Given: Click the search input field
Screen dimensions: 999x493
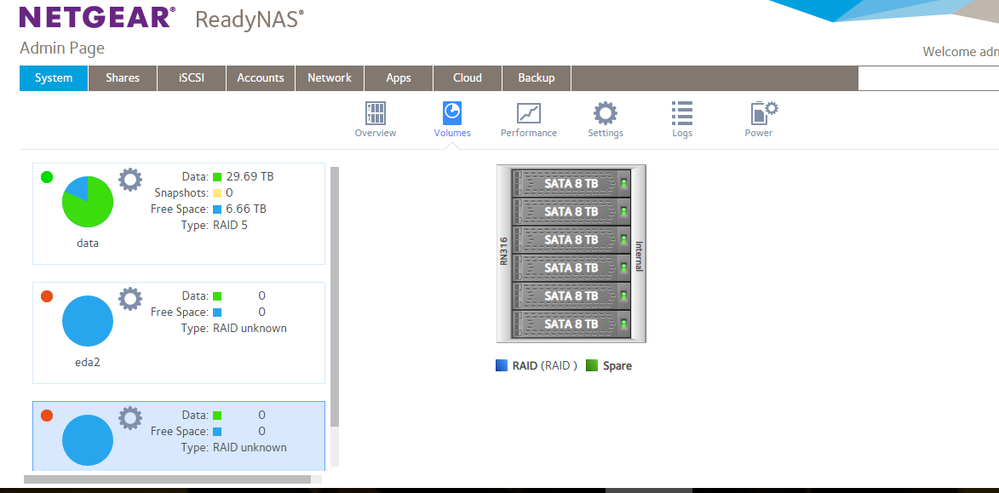Looking at the screenshot, I should 928,79.
